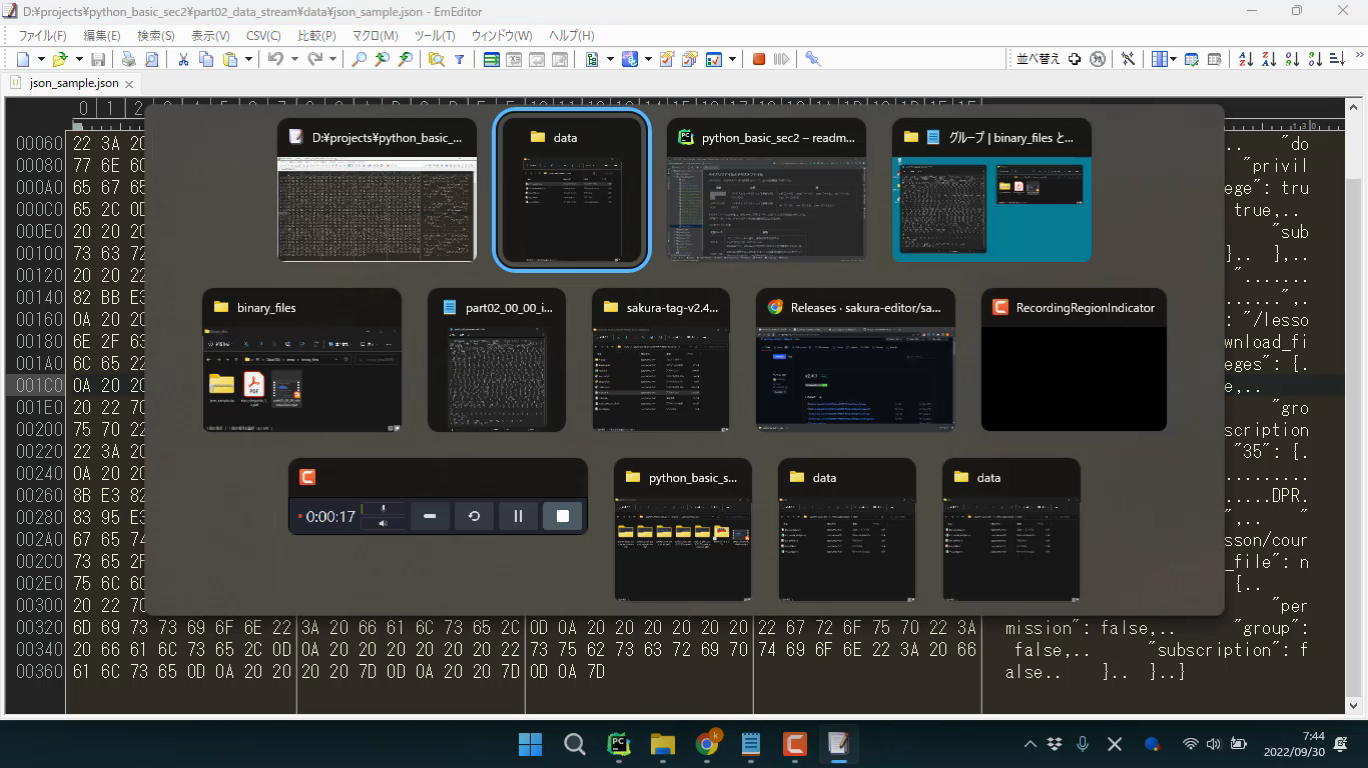Image resolution: width=1368 pixels, height=768 pixels.
Task: Click the Sort A to Z icon
Action: (1245, 59)
